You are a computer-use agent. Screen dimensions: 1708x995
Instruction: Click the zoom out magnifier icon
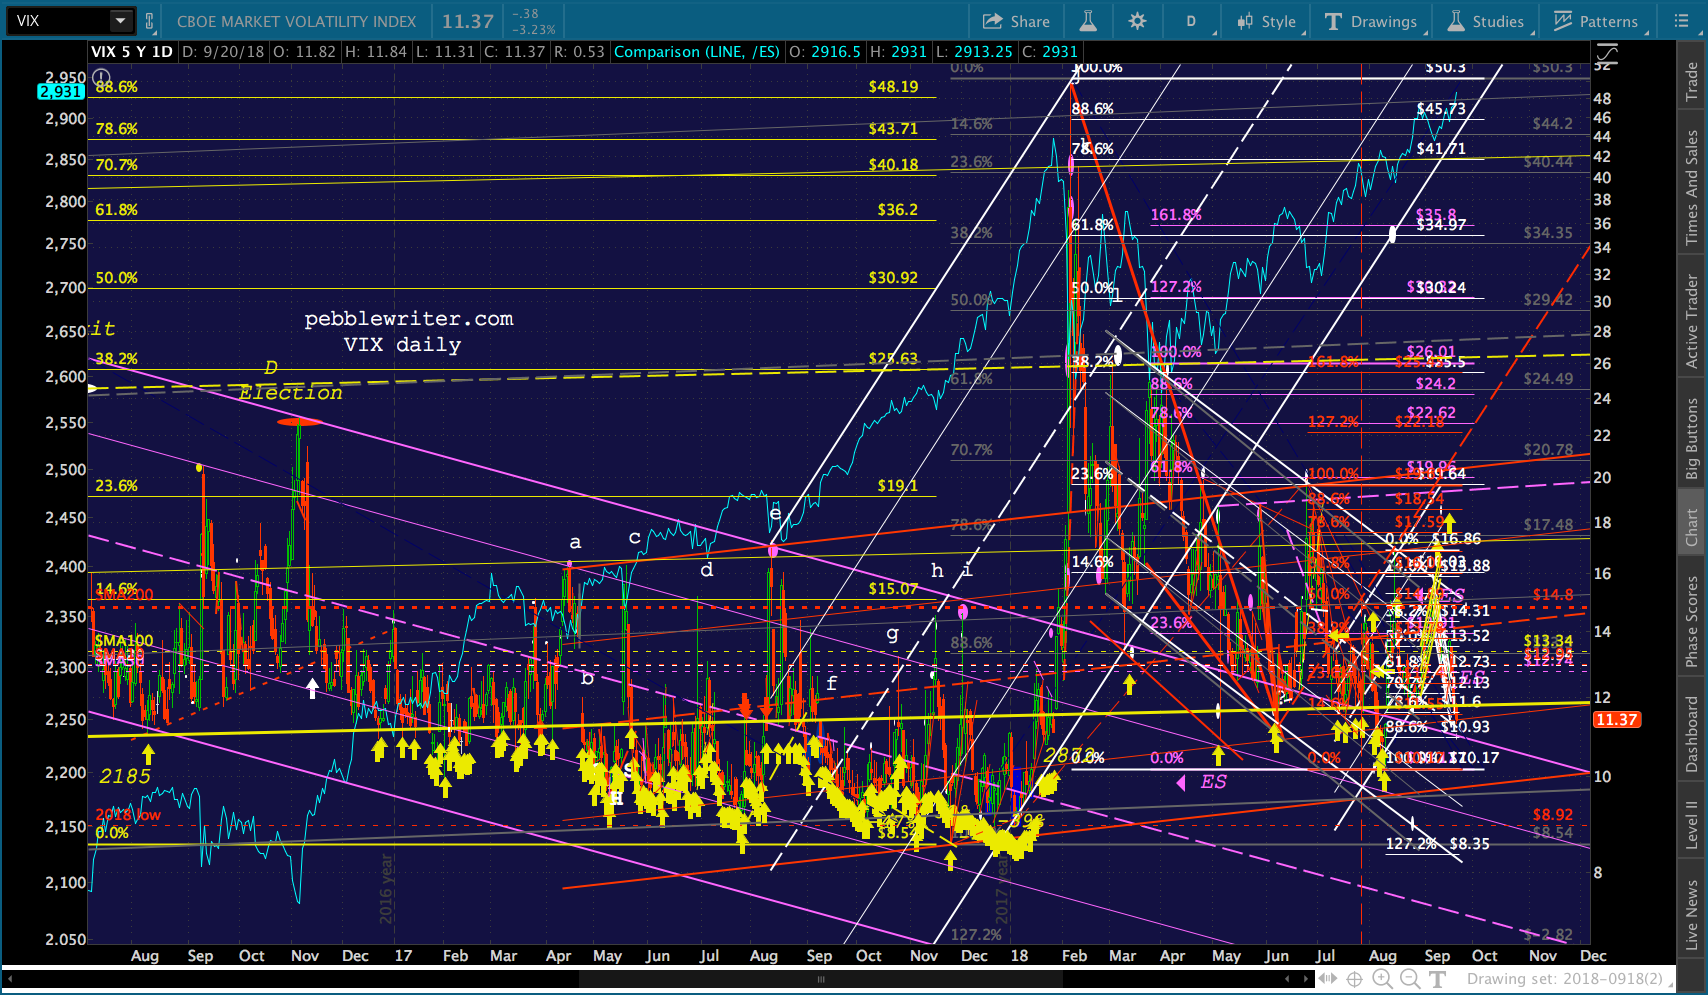1410,979
